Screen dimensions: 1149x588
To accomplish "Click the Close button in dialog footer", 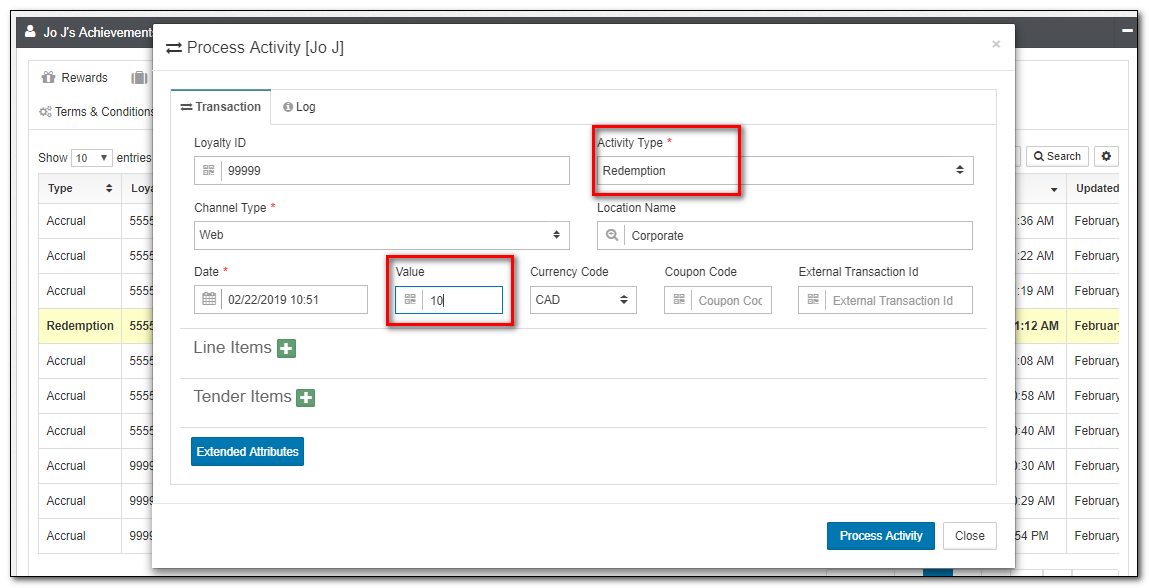I will pos(969,536).
